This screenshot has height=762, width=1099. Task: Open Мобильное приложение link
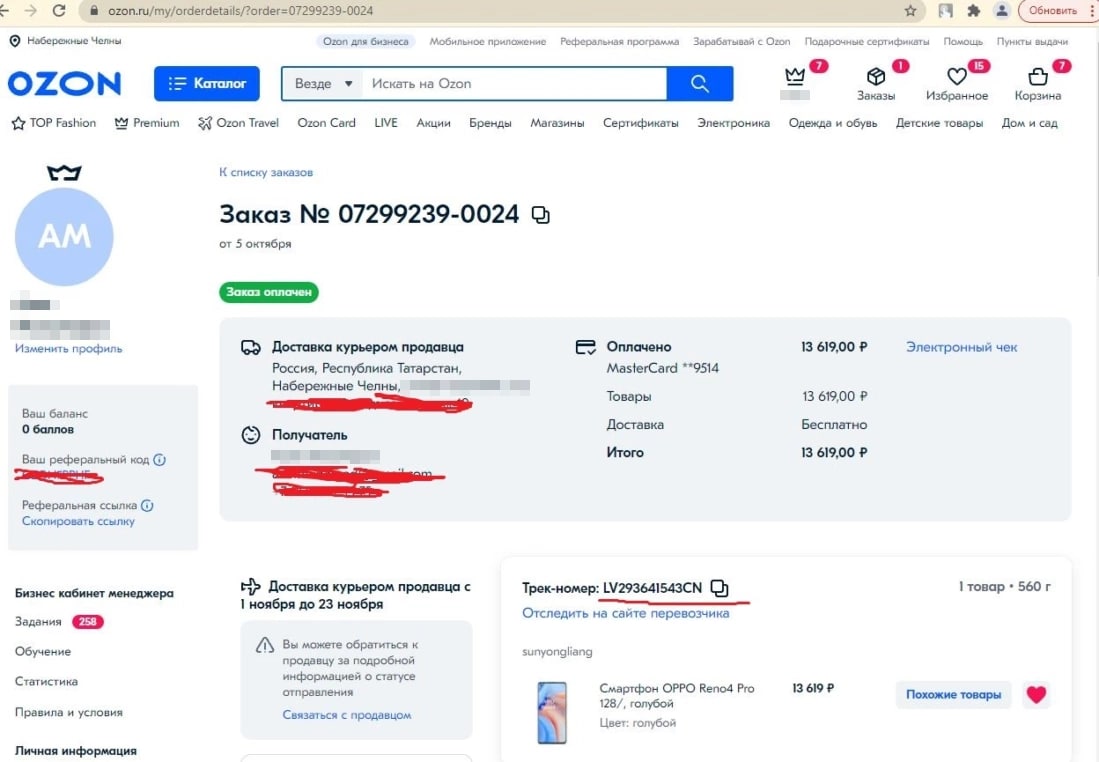pos(488,41)
